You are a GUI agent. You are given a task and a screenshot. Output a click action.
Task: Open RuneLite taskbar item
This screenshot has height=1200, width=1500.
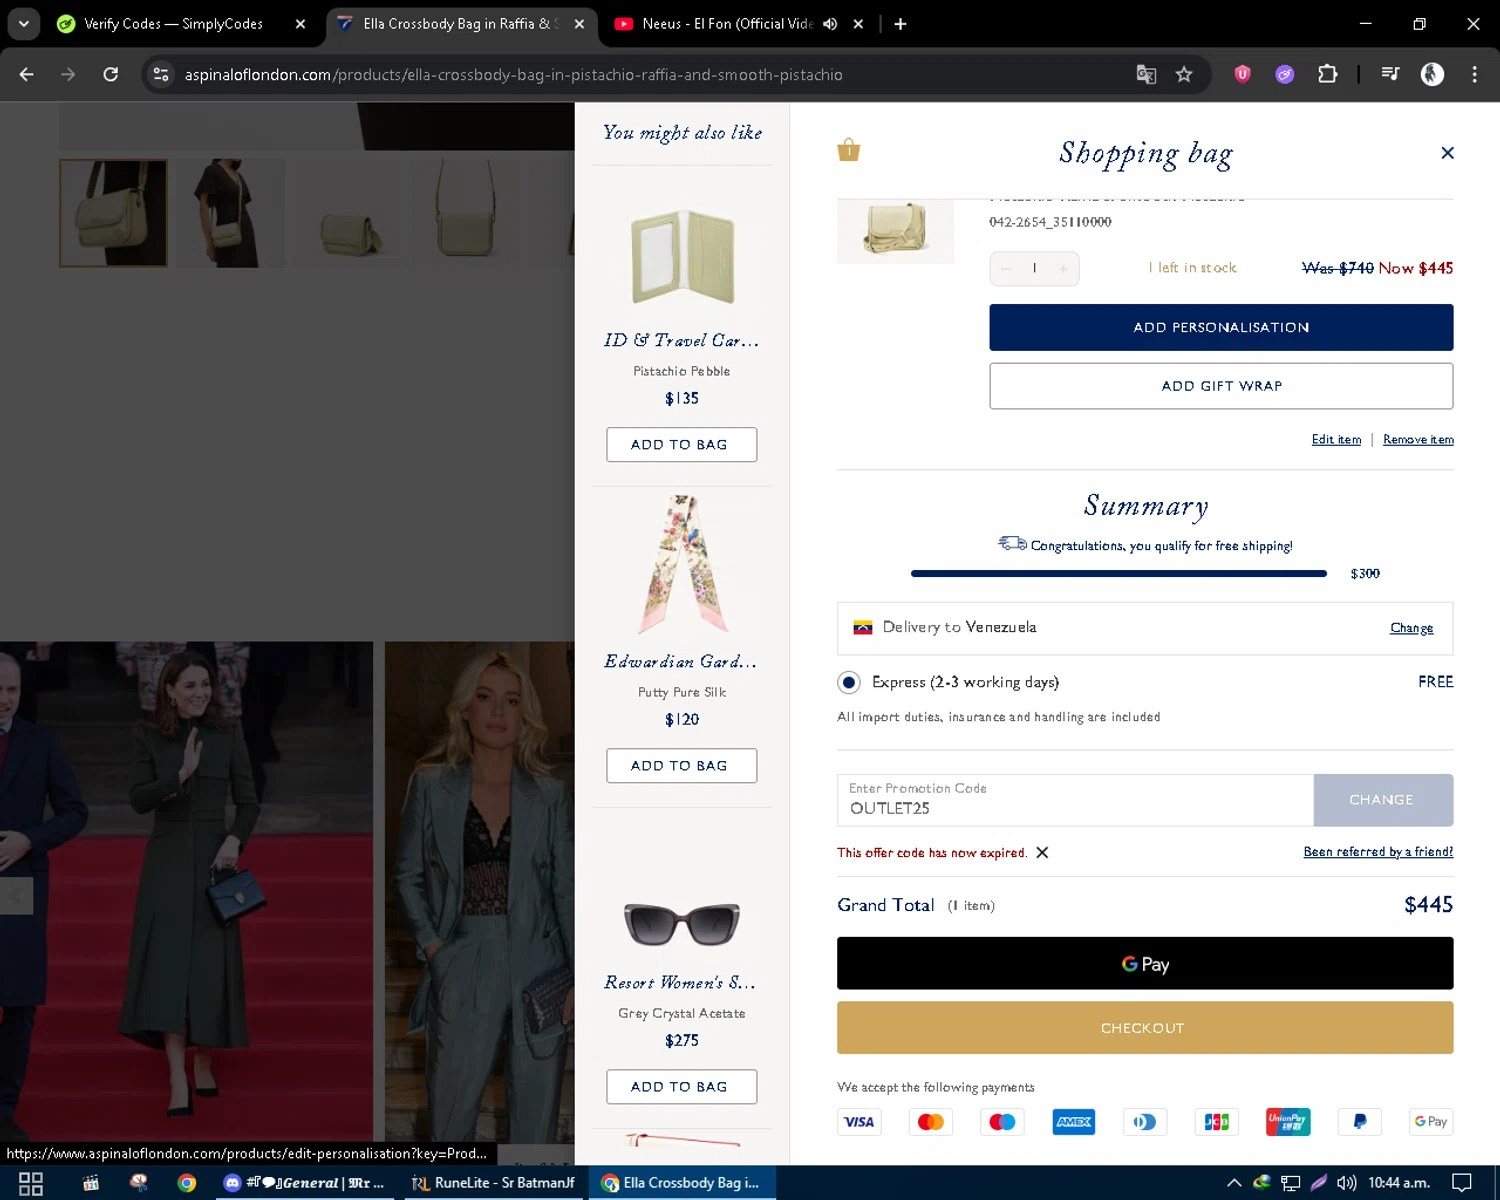click(493, 1183)
